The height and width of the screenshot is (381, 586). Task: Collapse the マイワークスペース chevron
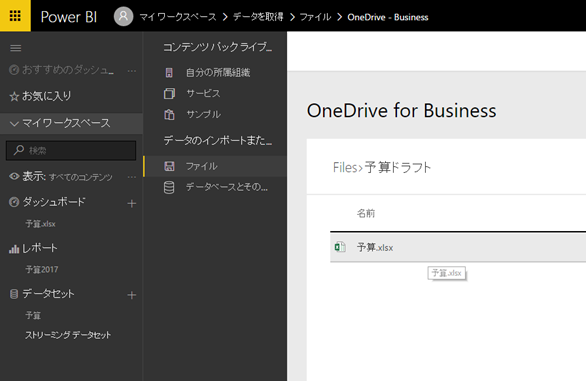tap(14, 123)
